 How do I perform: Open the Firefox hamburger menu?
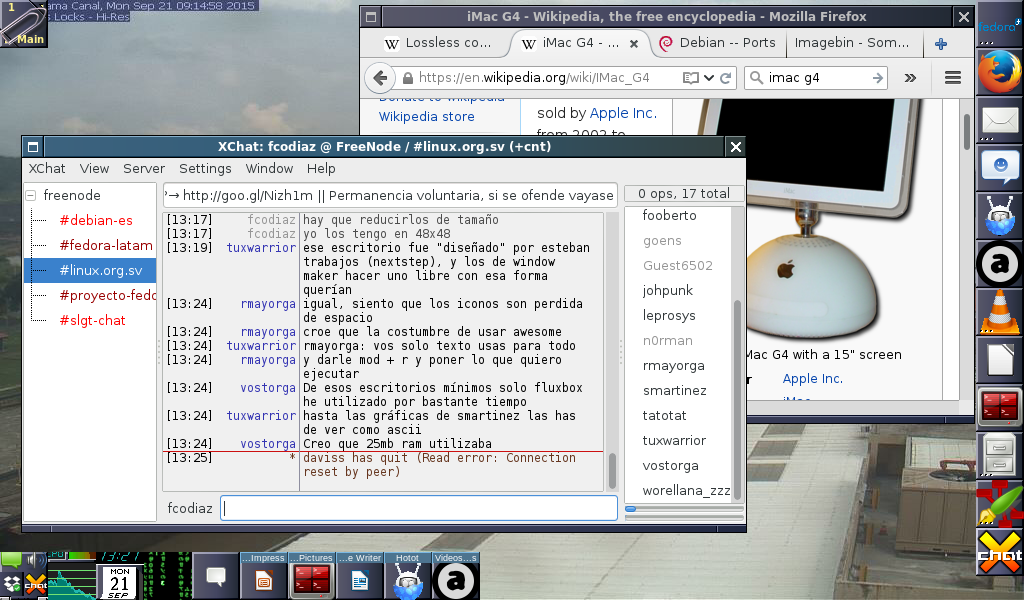pyautogui.click(x=953, y=78)
